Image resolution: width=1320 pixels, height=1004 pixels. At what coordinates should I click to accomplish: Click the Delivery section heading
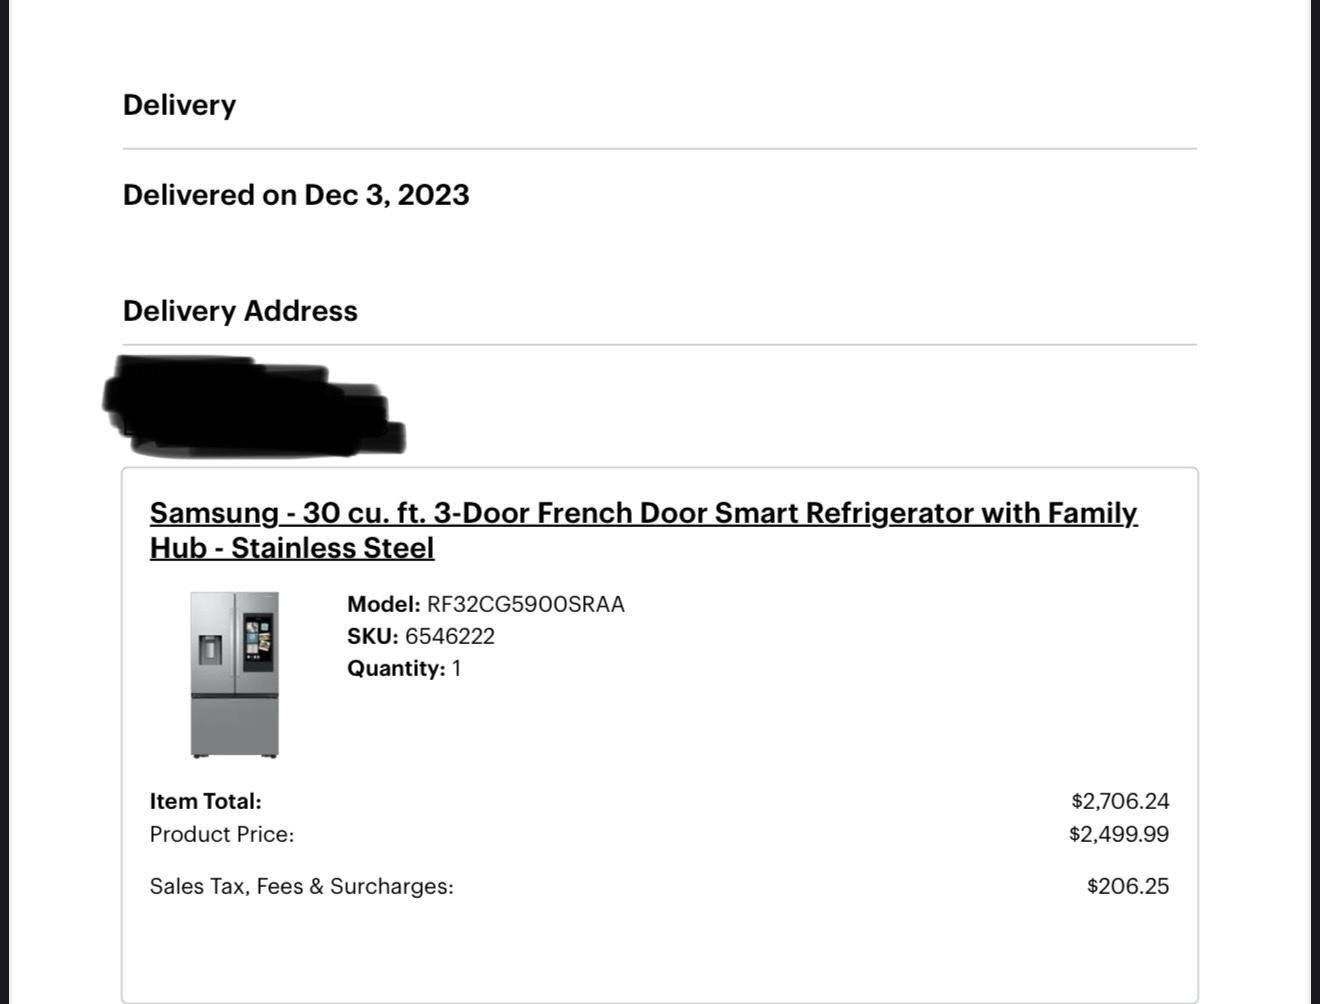(x=179, y=105)
